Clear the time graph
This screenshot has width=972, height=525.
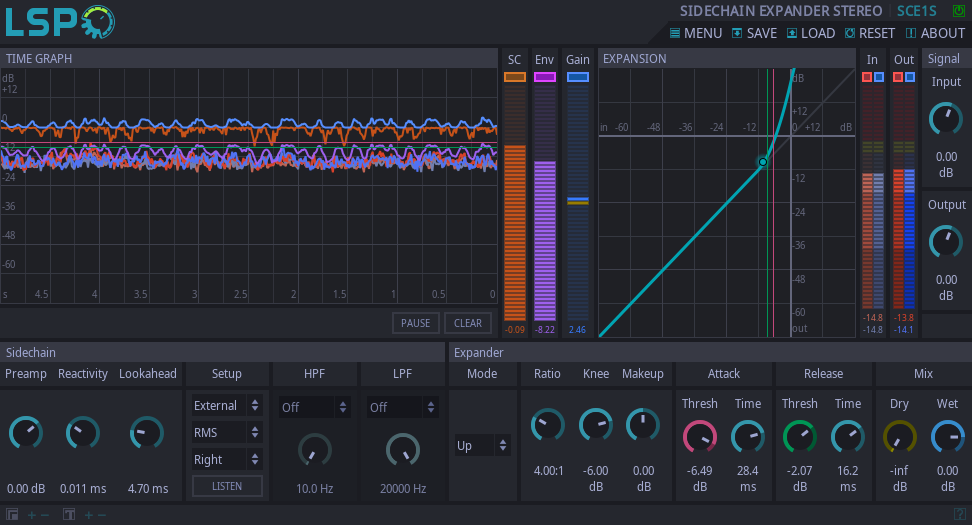468,323
